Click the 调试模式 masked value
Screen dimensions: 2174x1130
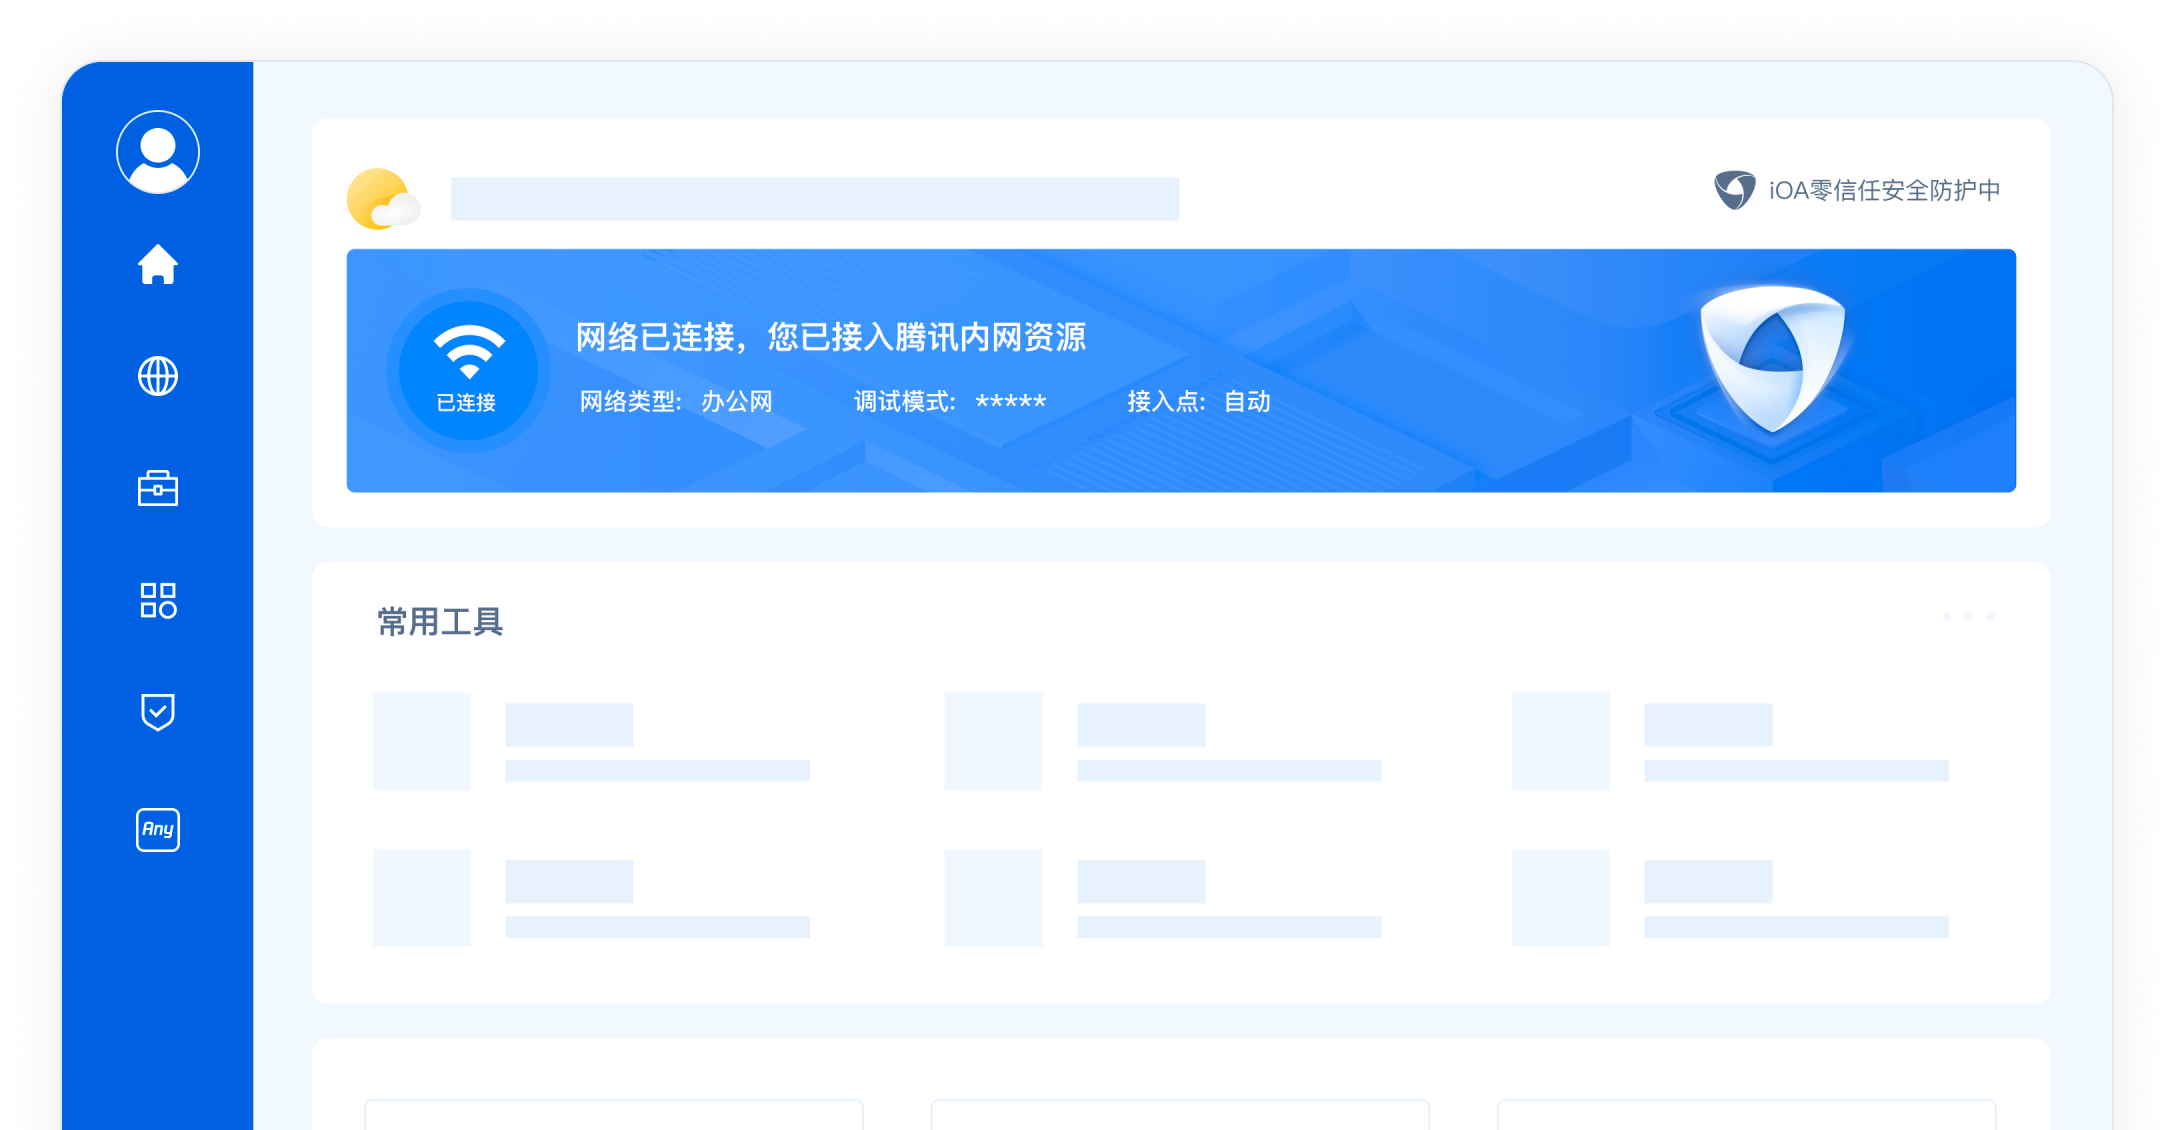click(1010, 402)
